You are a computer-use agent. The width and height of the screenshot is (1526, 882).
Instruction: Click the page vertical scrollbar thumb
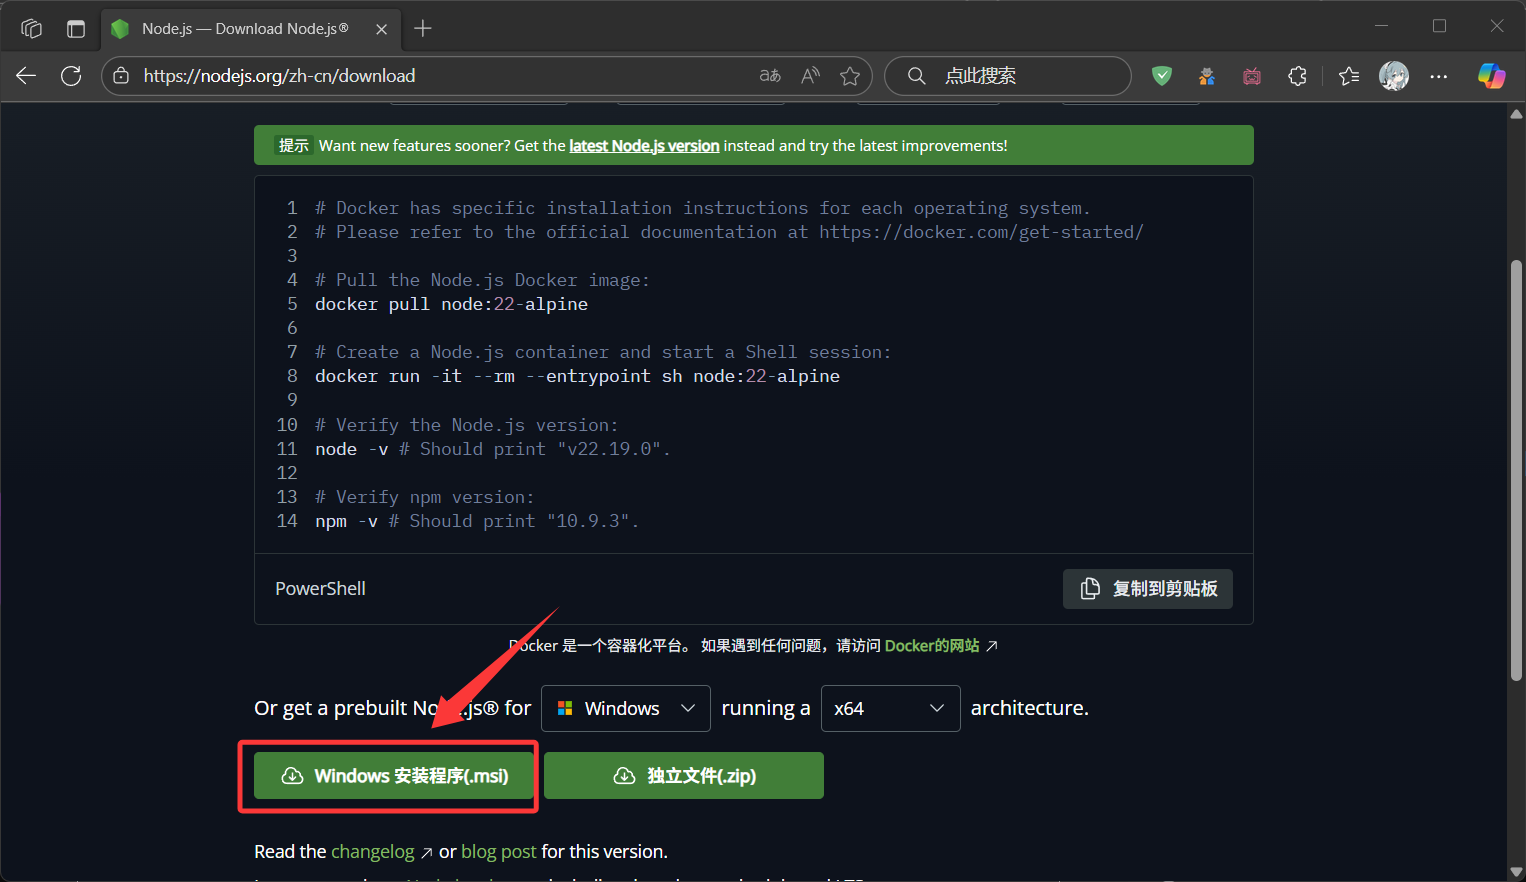(x=1516, y=470)
